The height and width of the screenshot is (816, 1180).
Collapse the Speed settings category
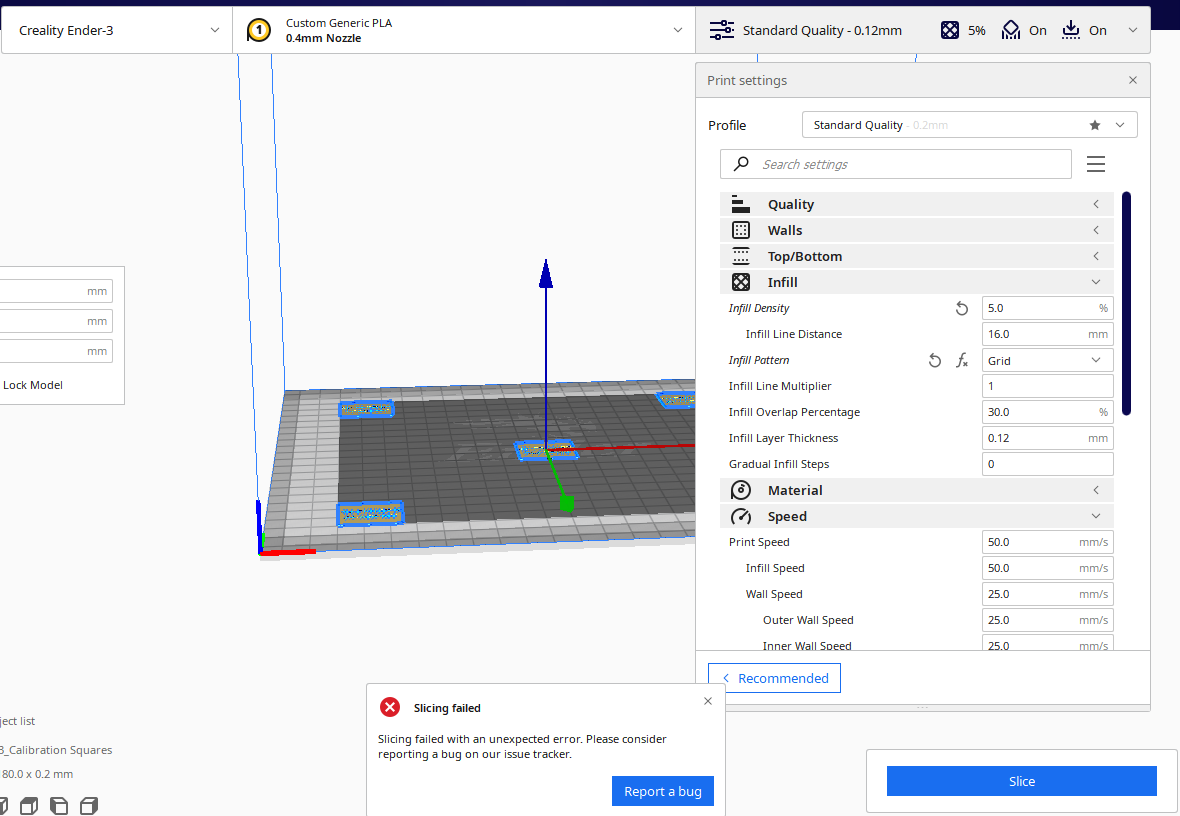pos(917,516)
